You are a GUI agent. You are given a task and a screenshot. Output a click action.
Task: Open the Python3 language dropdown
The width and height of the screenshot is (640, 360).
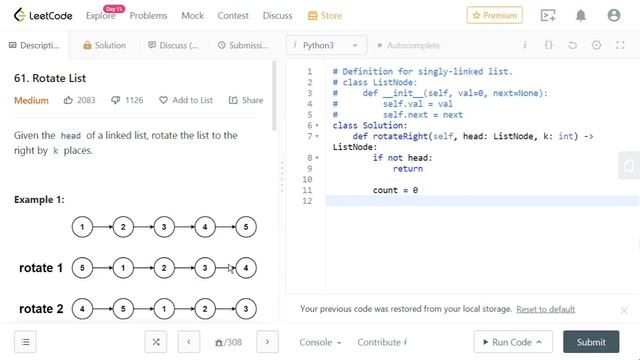click(x=327, y=45)
